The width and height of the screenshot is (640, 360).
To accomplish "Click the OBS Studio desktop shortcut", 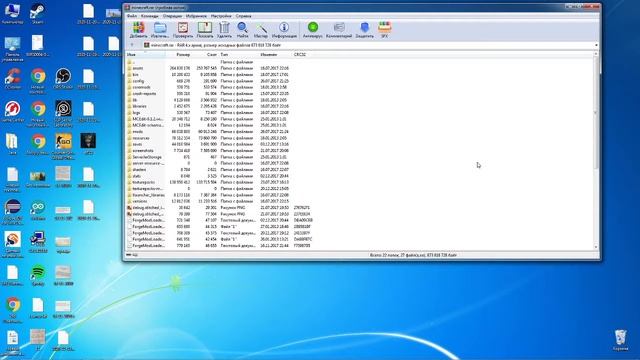I will coord(63,78).
